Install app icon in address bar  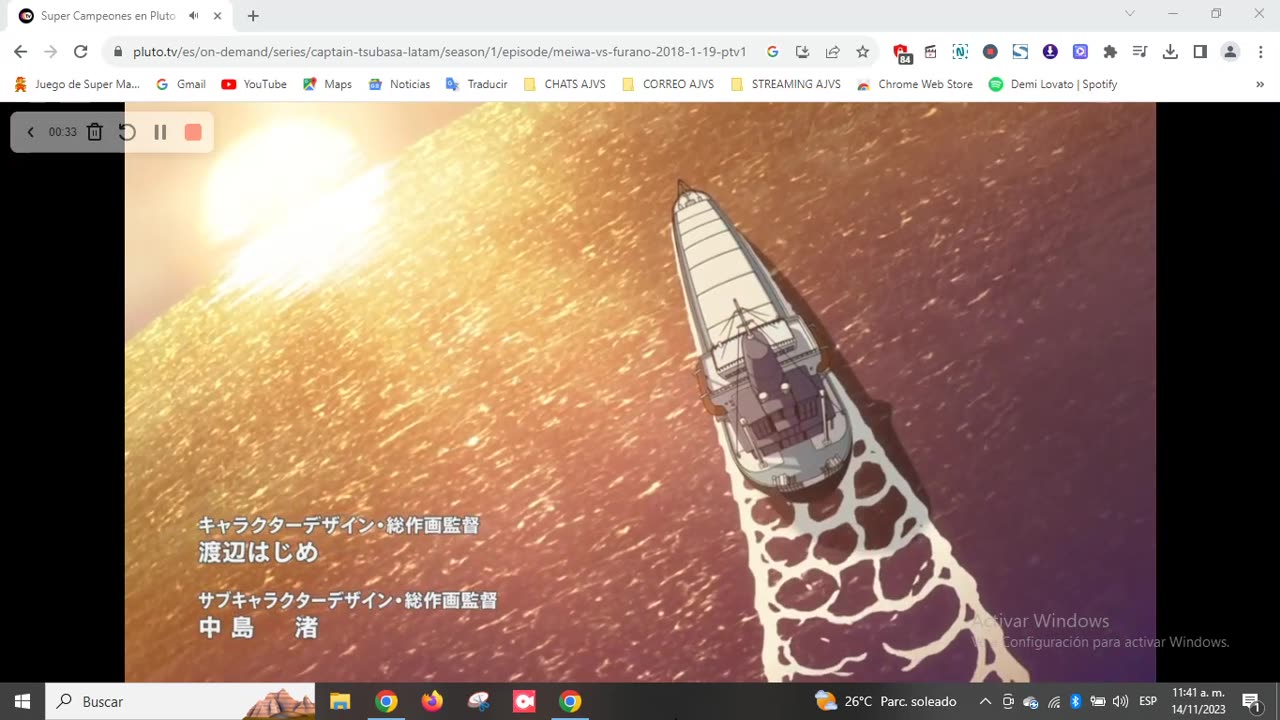tap(802, 52)
